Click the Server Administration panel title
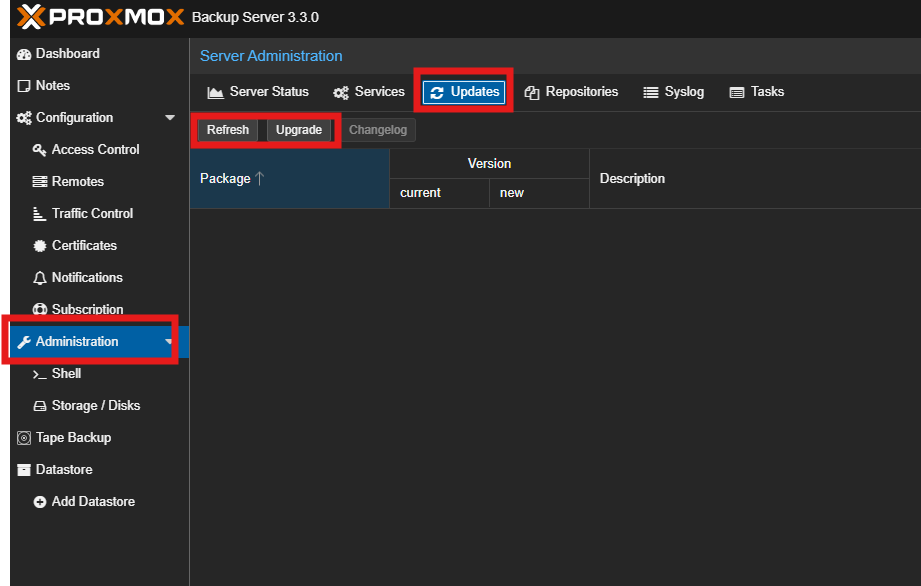Image resolution: width=921 pixels, height=586 pixels. point(271,56)
